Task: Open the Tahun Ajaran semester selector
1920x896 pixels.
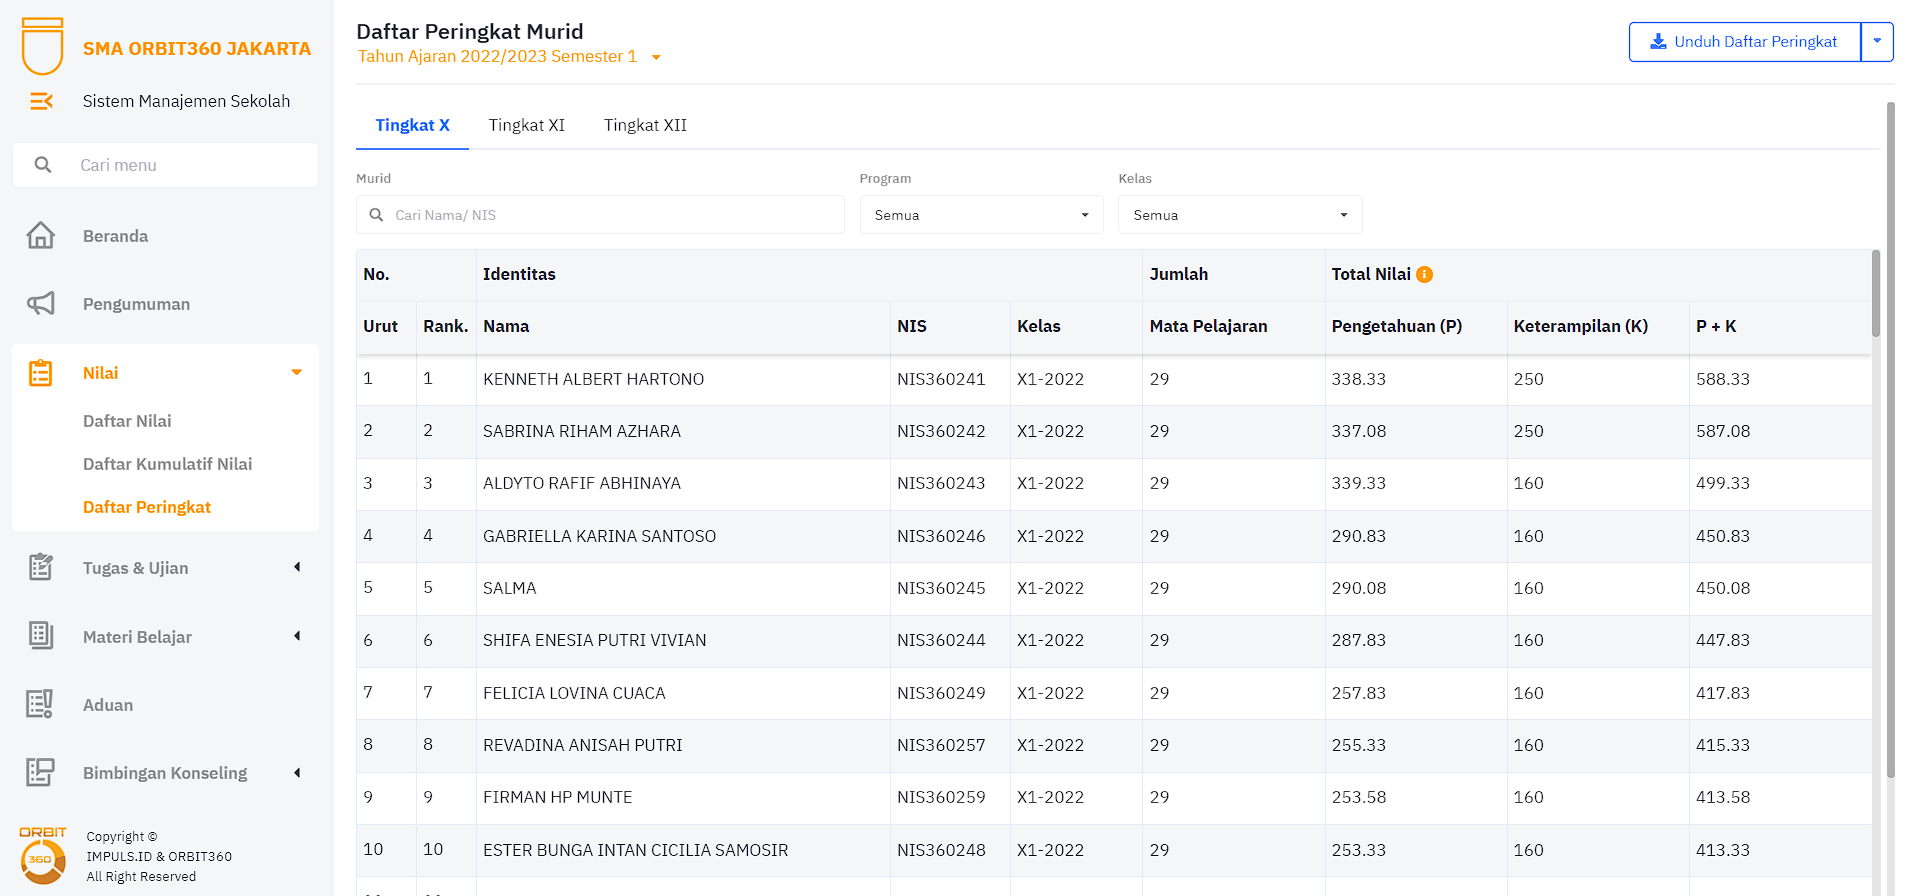Action: tap(509, 57)
